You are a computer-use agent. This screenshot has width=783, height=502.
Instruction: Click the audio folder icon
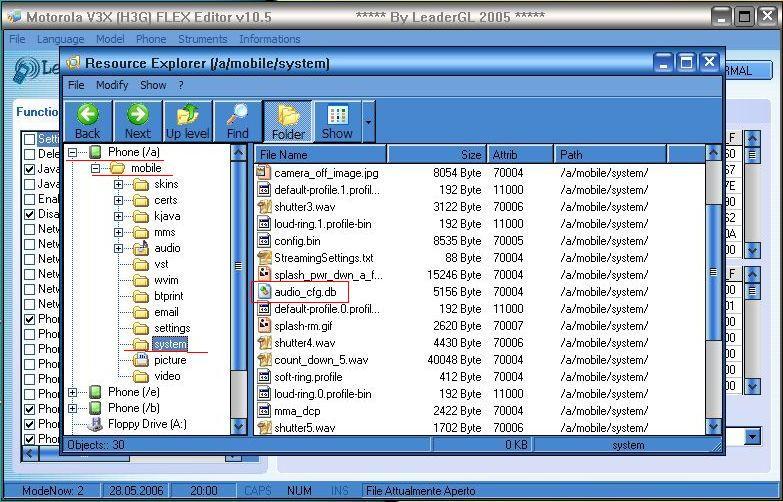tap(141, 248)
